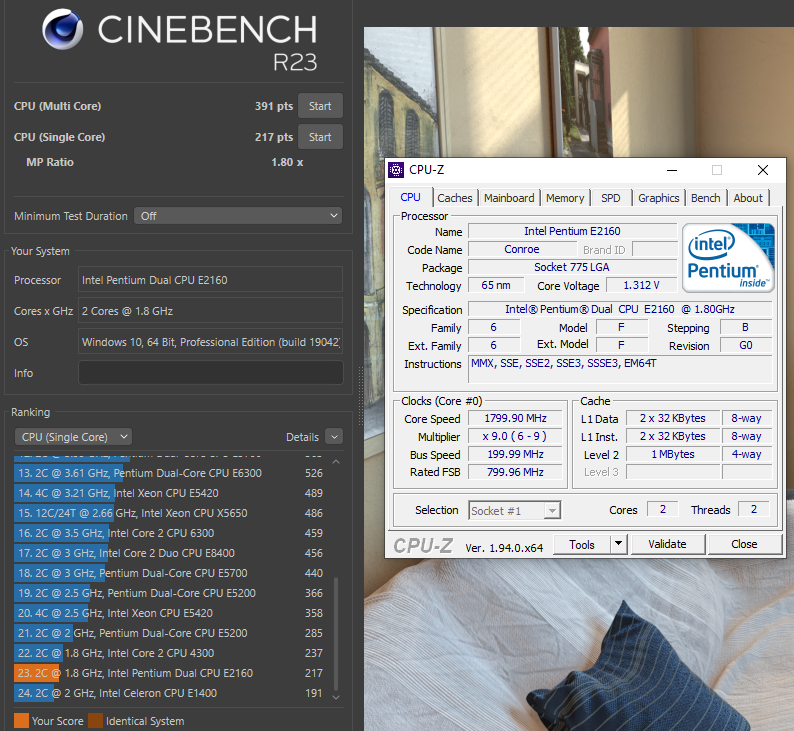Select ranking row 16 Intel Core 2 CPU 6300

coord(170,533)
